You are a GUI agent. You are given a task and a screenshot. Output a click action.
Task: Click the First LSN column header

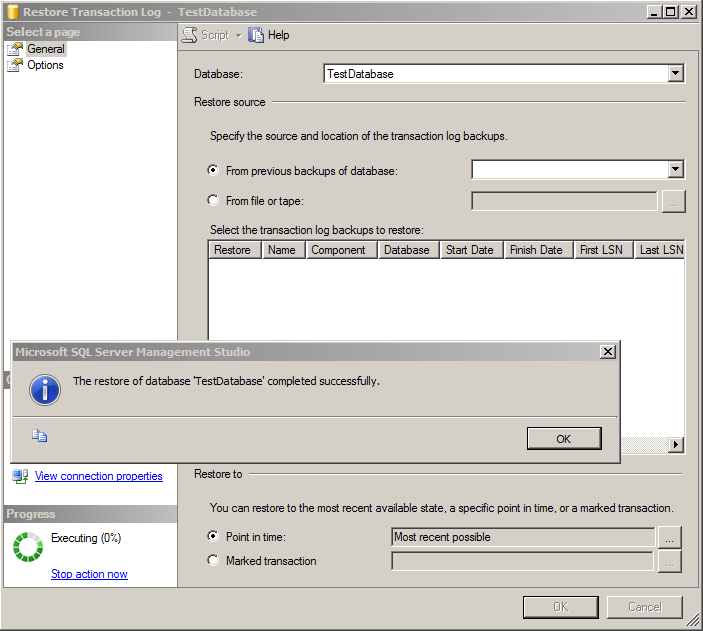(603, 250)
